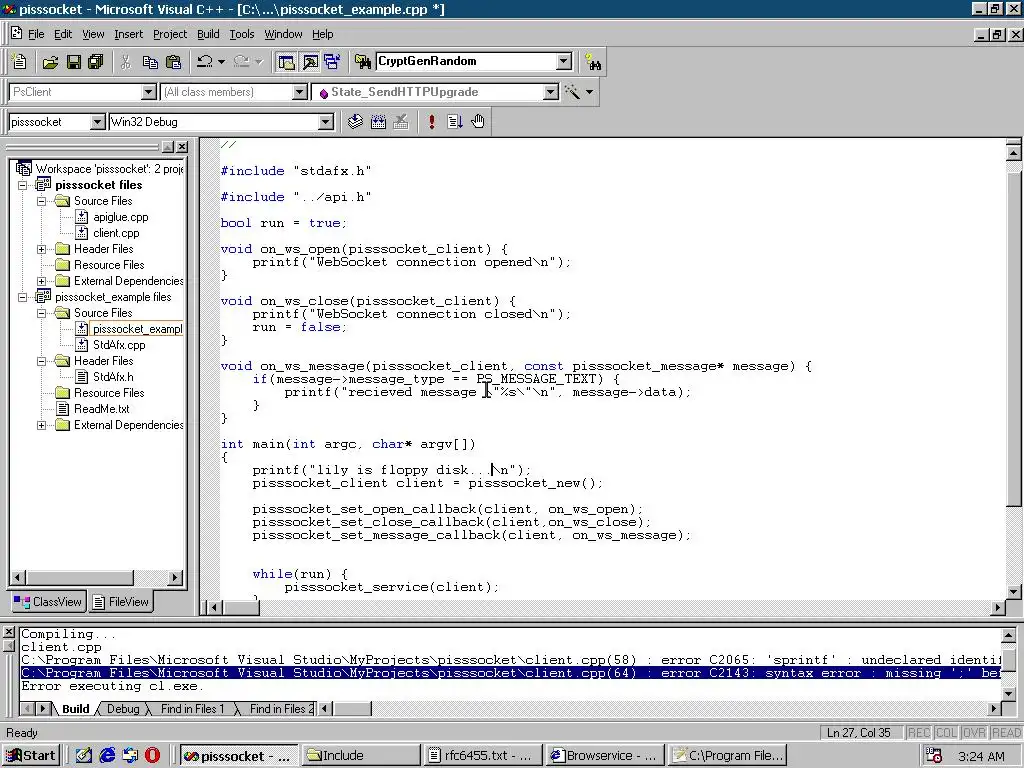
Task: Launch Opera from quick launch
Action: [152, 756]
